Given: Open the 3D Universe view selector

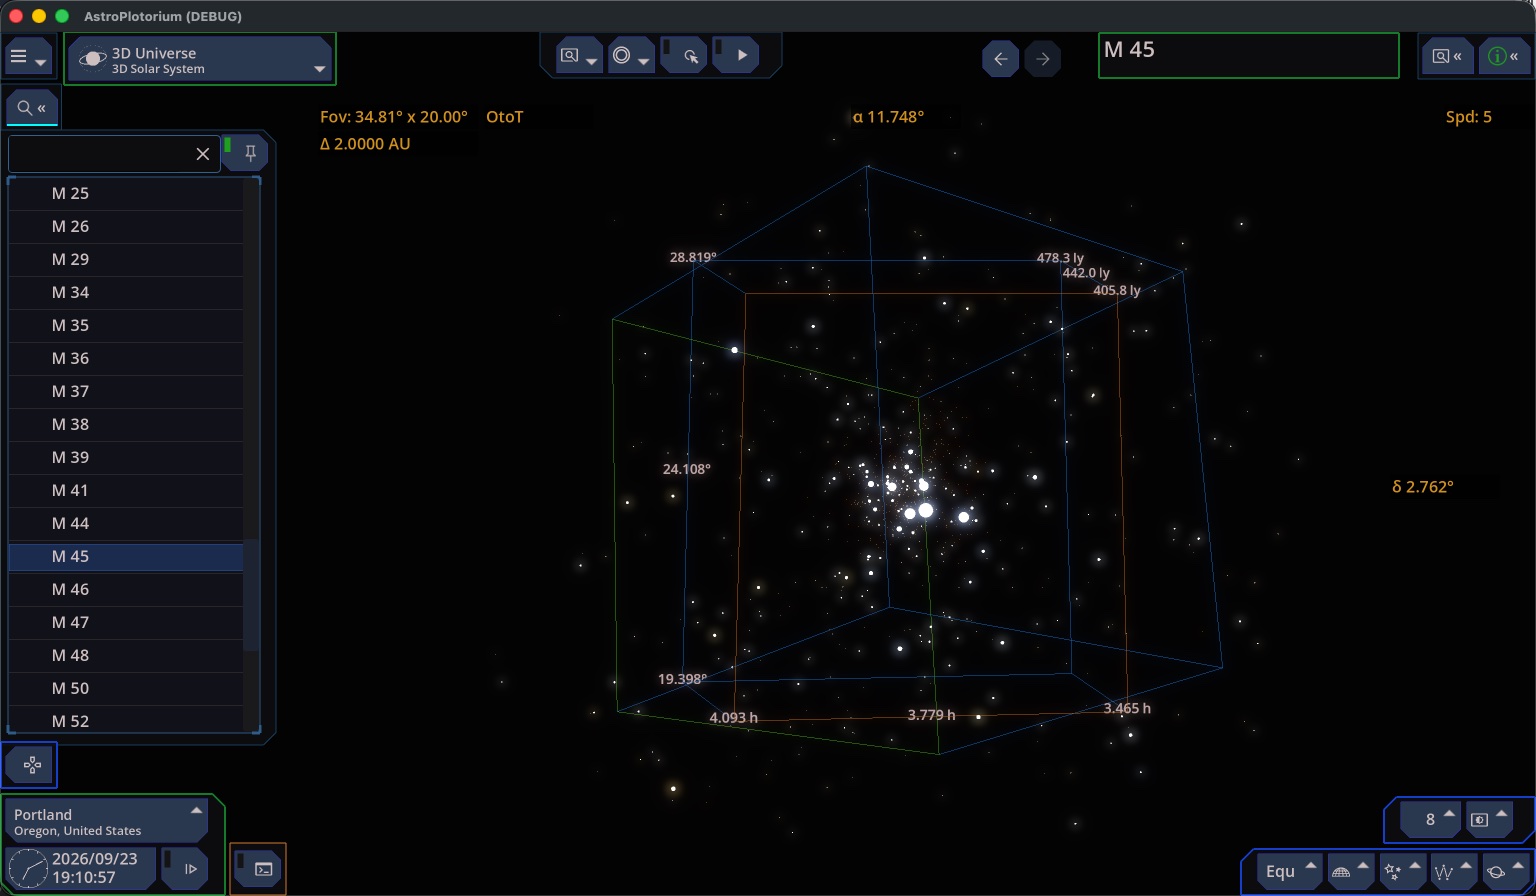Looking at the screenshot, I should point(200,59).
